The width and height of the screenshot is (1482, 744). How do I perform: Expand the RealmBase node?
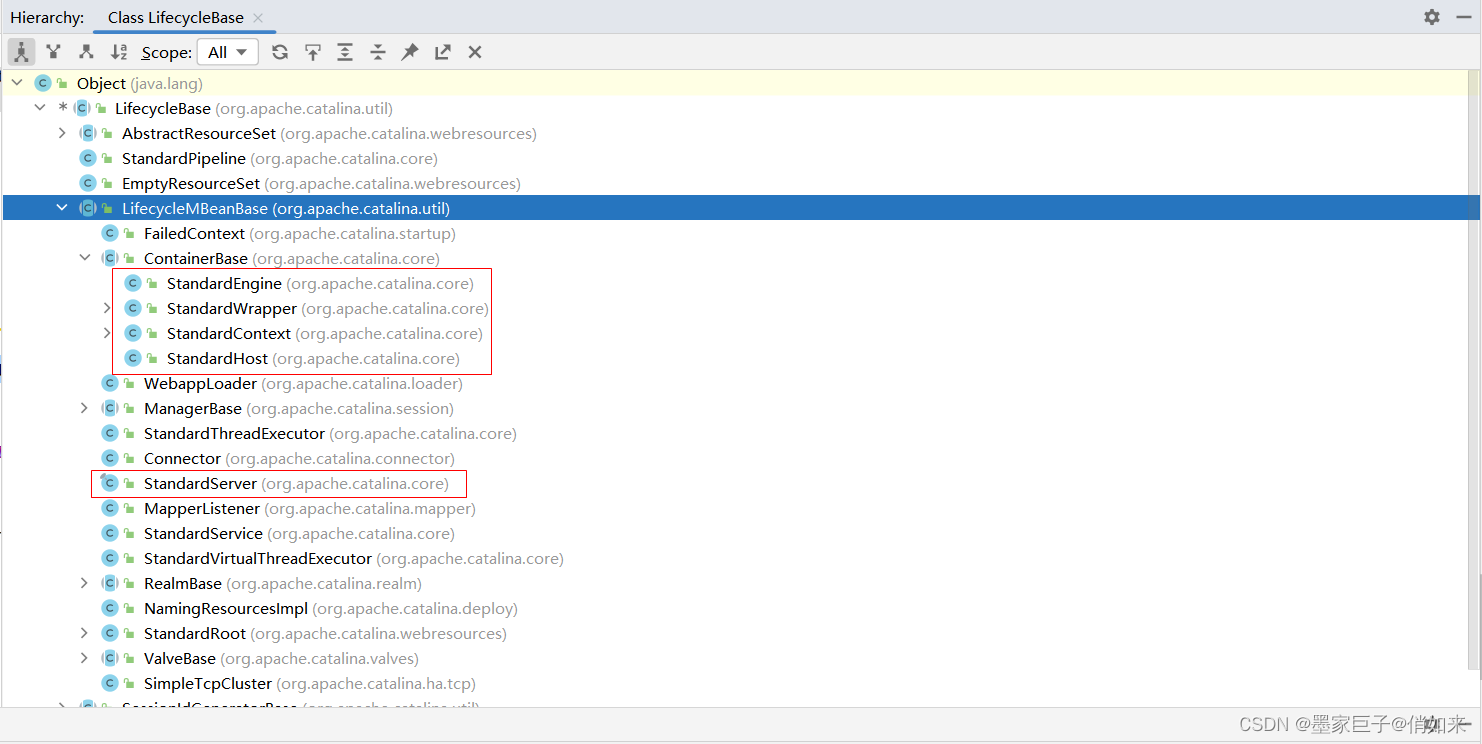point(85,583)
